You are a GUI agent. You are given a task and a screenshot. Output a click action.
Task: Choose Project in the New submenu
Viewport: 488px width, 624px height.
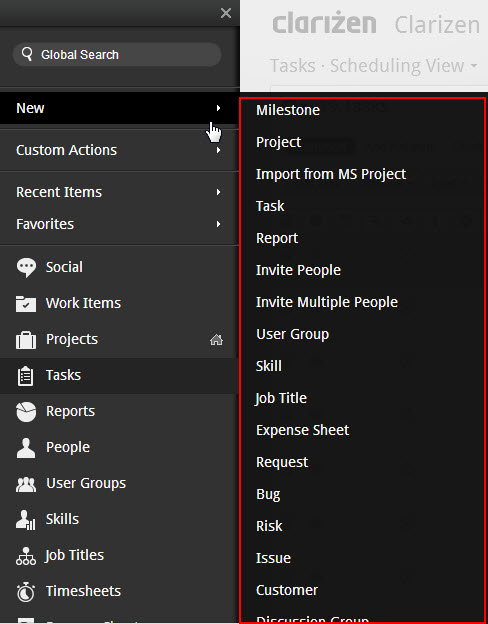tap(278, 142)
